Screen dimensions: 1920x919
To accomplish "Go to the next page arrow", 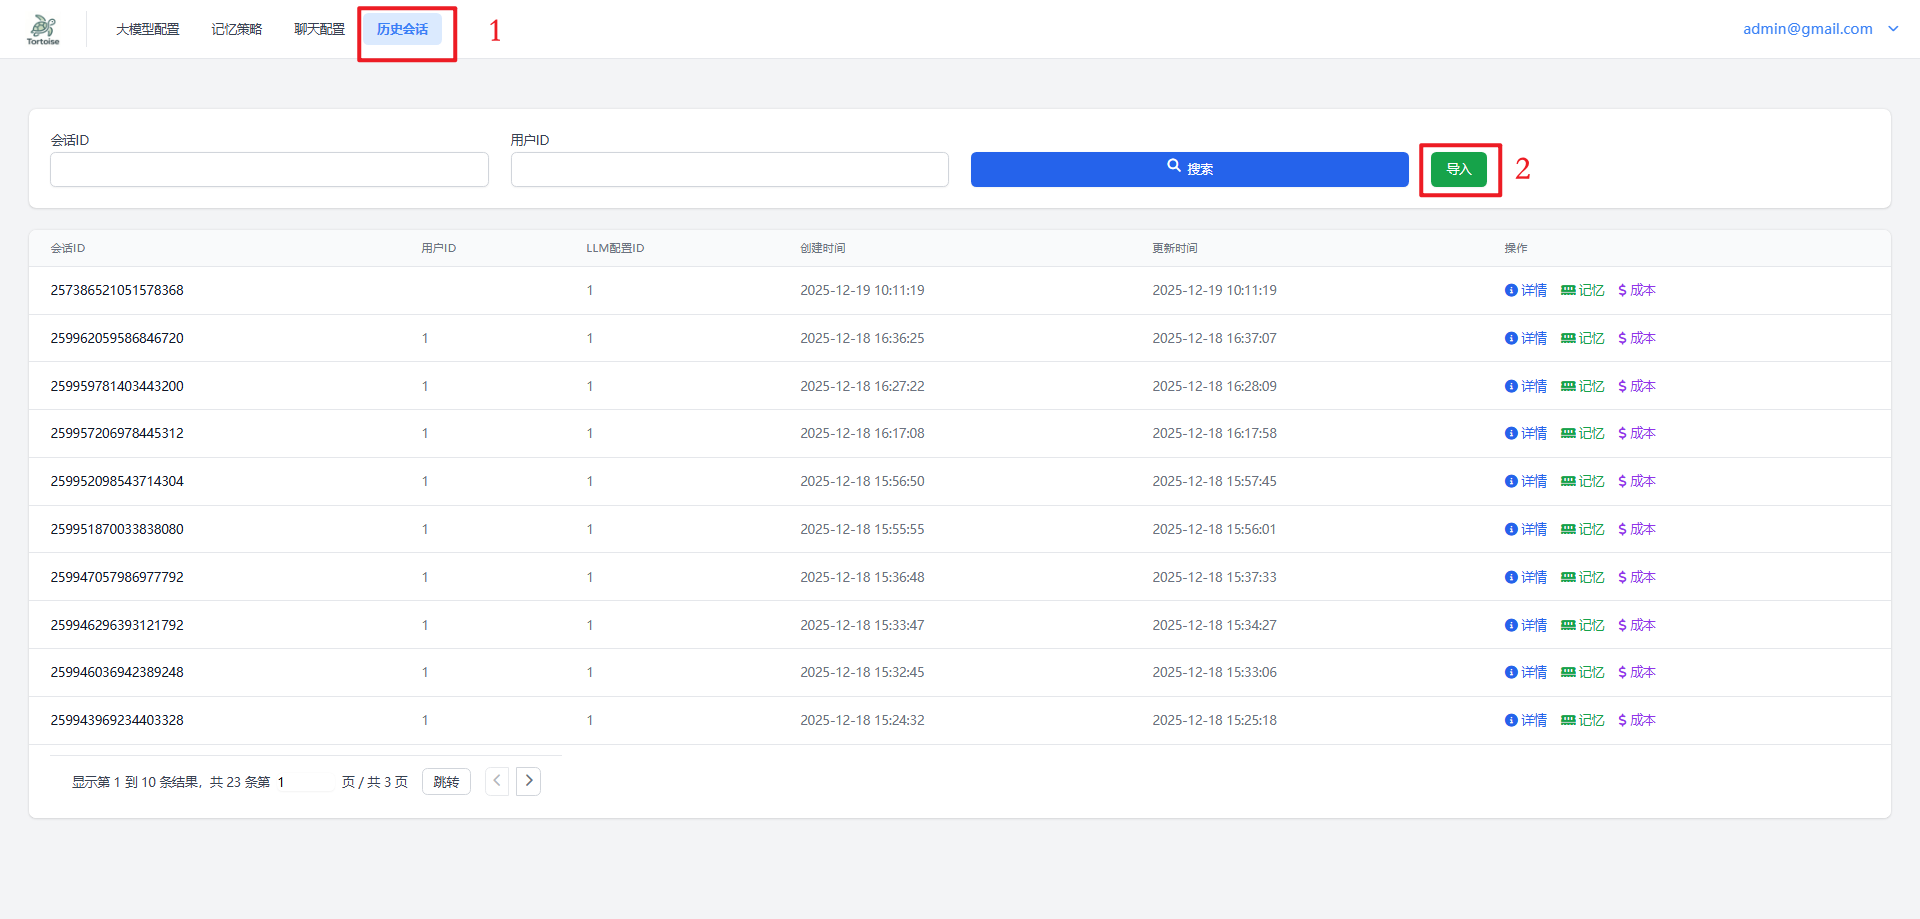I will pyautogui.click(x=529, y=781).
